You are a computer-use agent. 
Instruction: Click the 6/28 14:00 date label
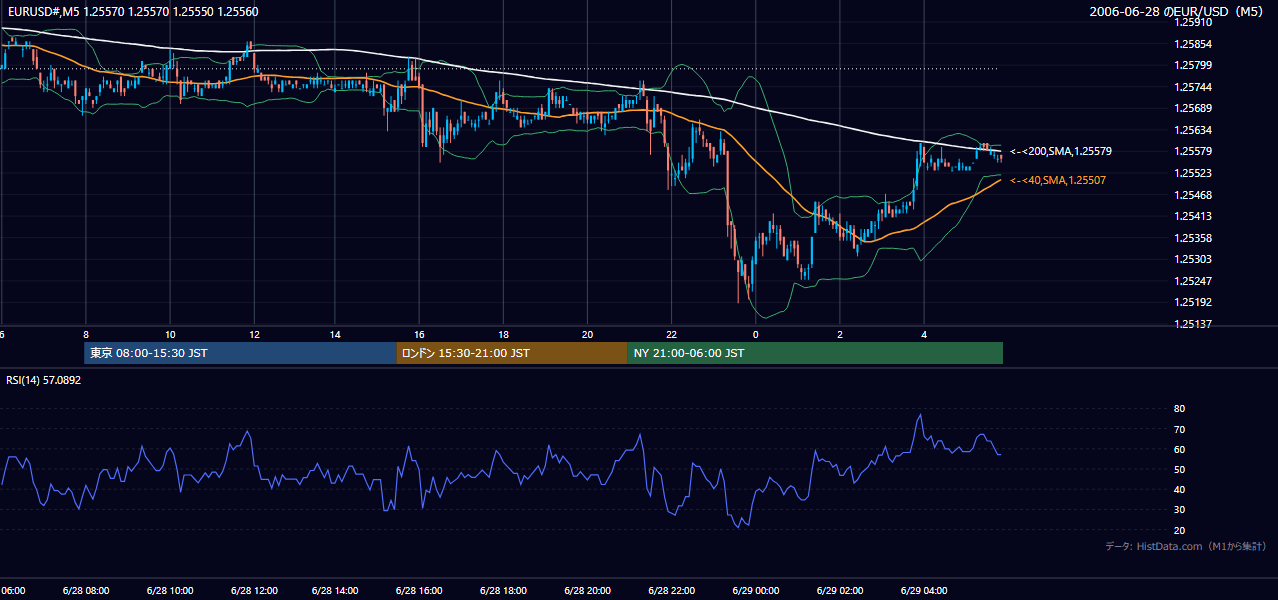pyautogui.click(x=335, y=591)
